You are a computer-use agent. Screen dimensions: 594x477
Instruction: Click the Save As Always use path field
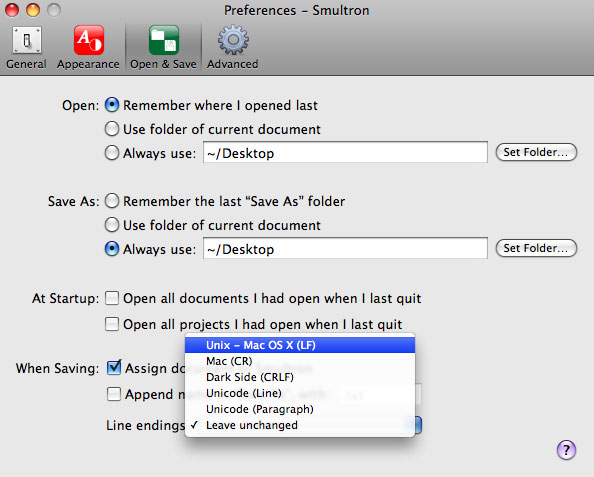pos(345,249)
